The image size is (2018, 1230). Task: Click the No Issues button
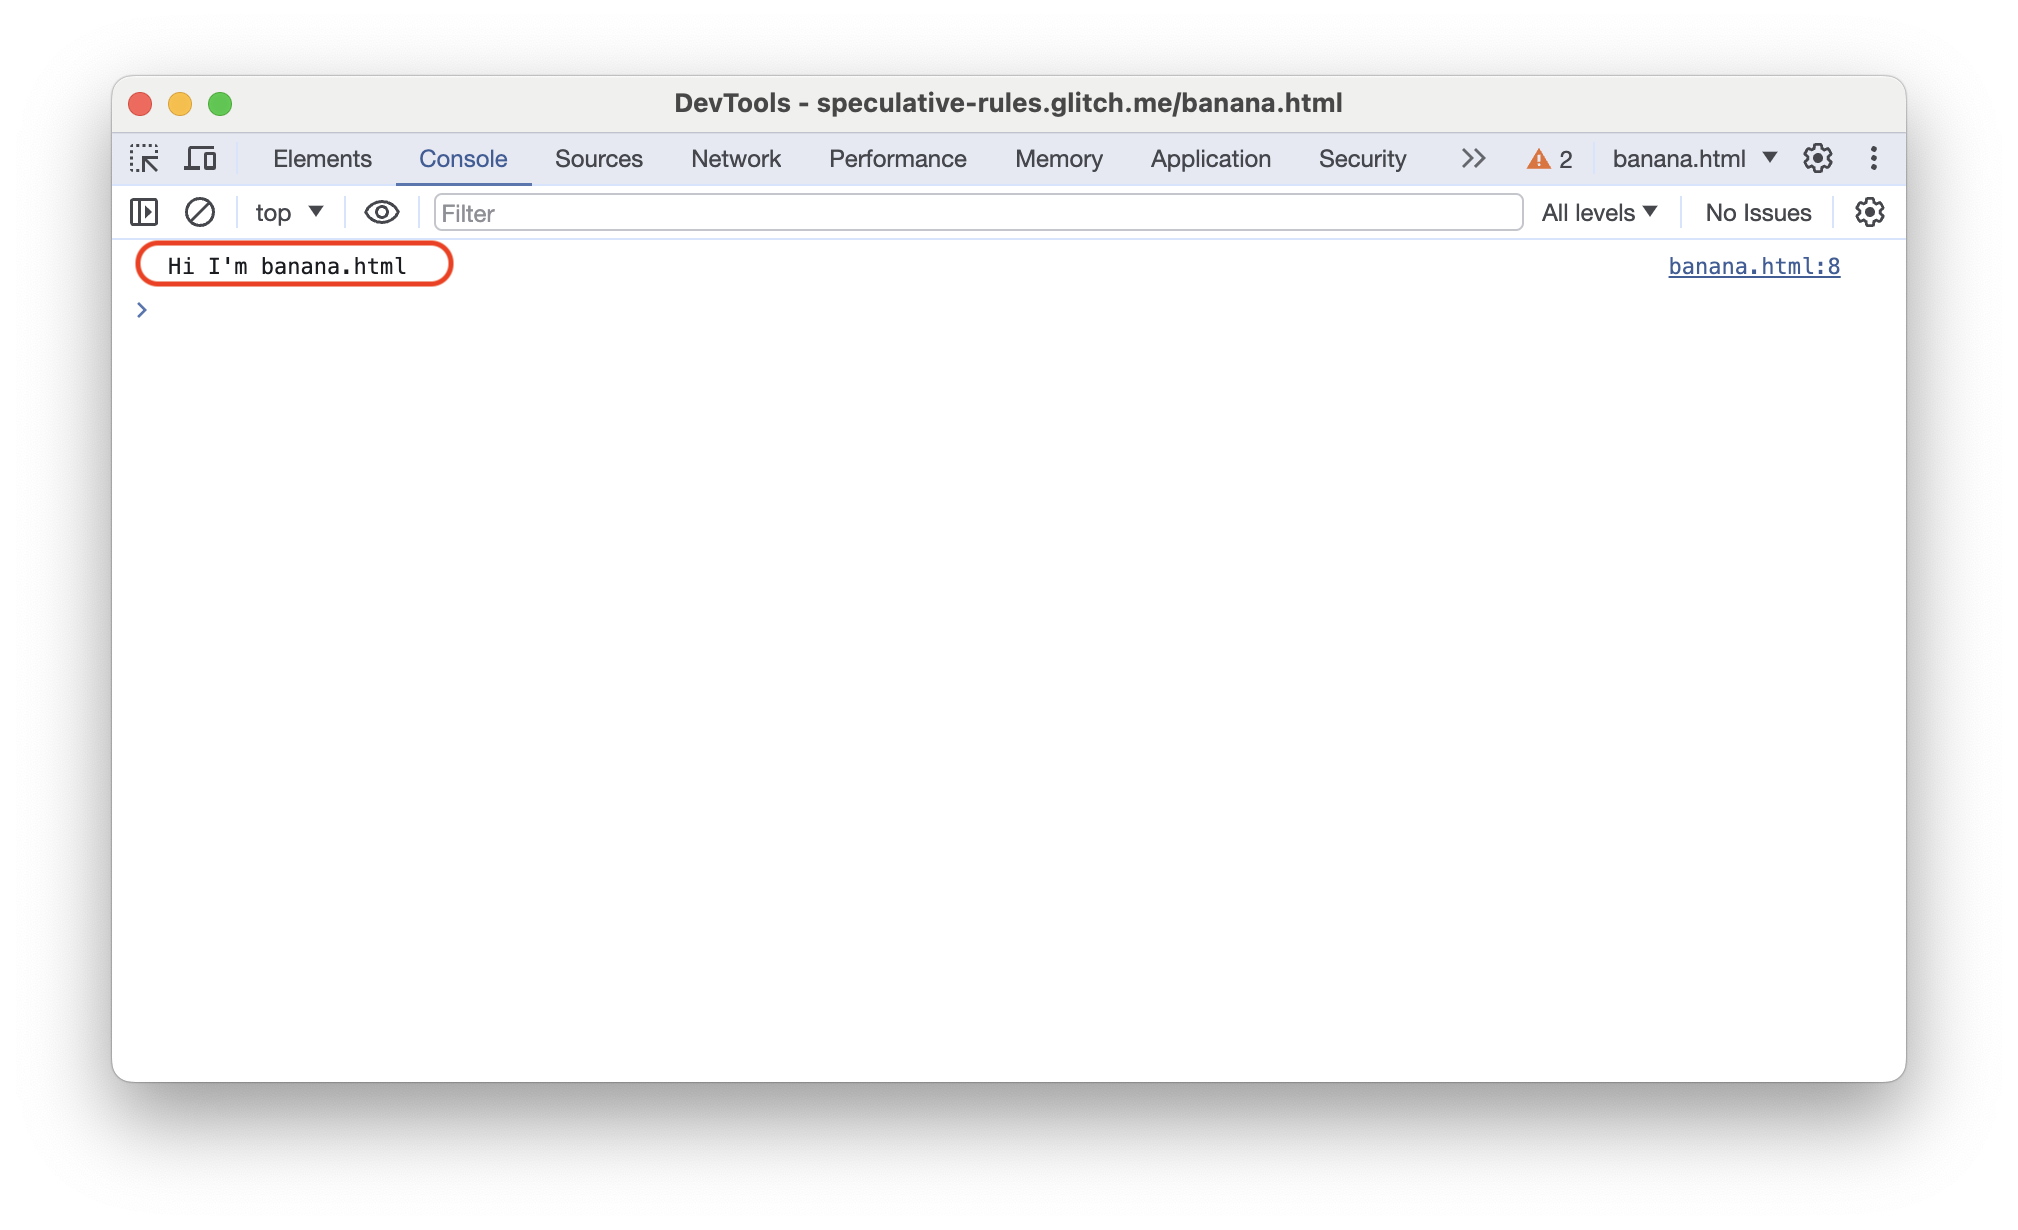tap(1757, 213)
